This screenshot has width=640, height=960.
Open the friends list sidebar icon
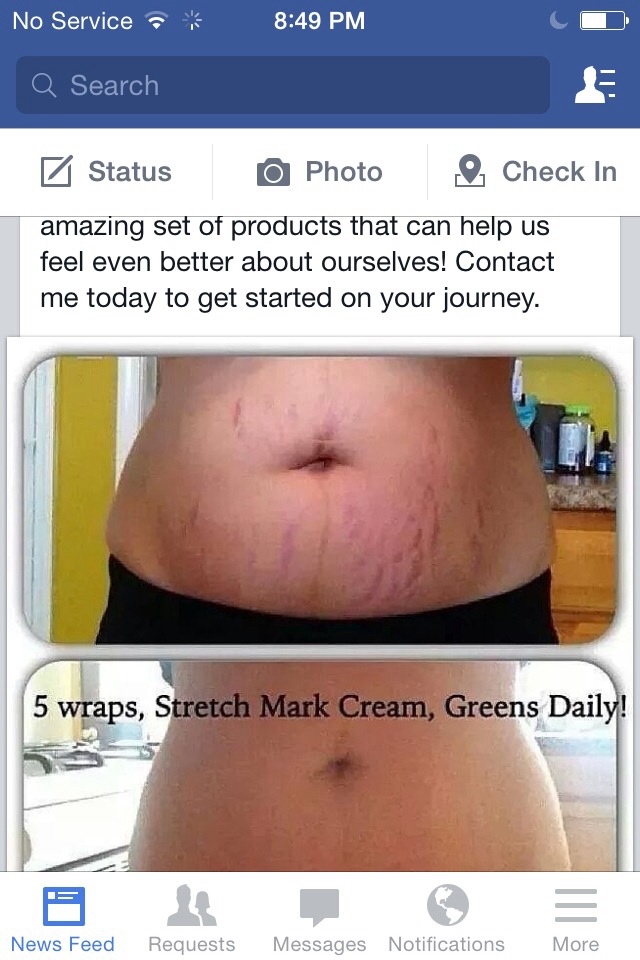[x=595, y=84]
